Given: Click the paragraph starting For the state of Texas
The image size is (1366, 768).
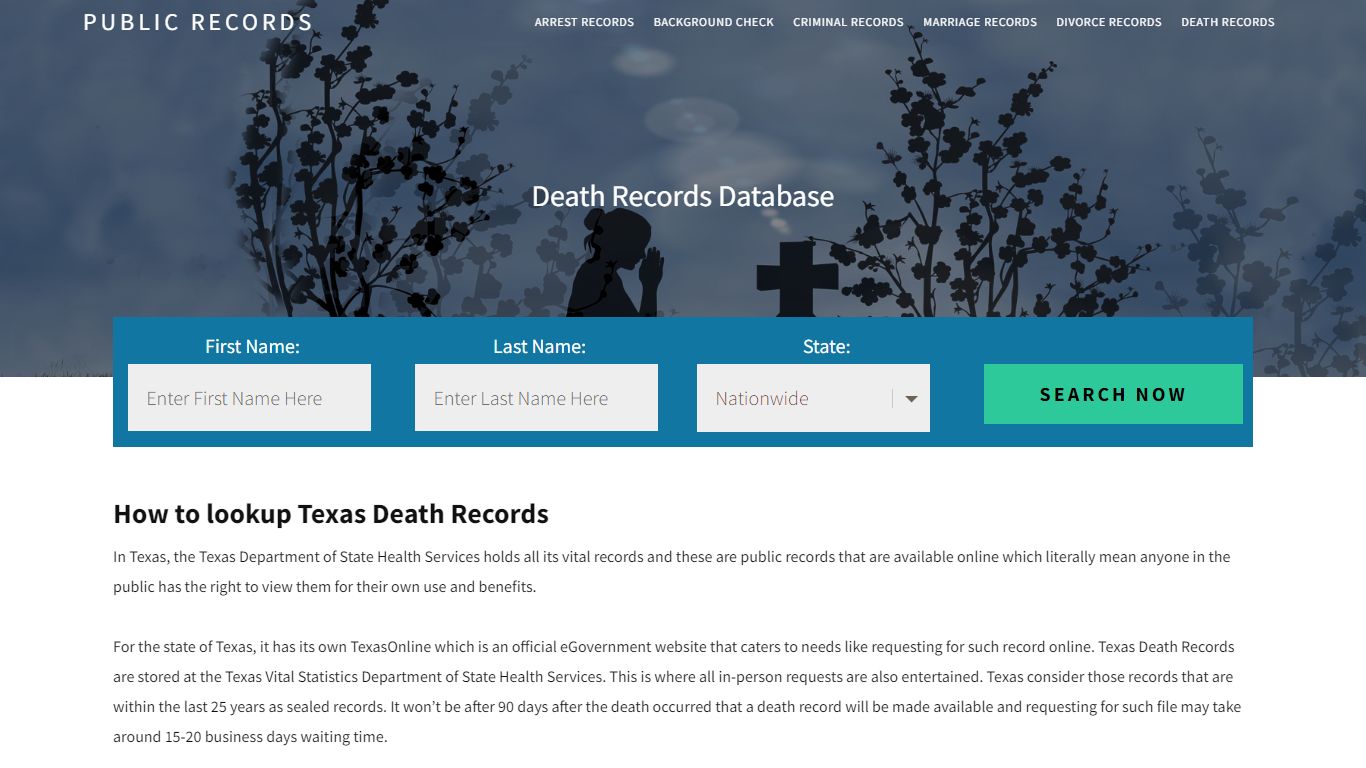Looking at the screenshot, I should coord(677,692).
